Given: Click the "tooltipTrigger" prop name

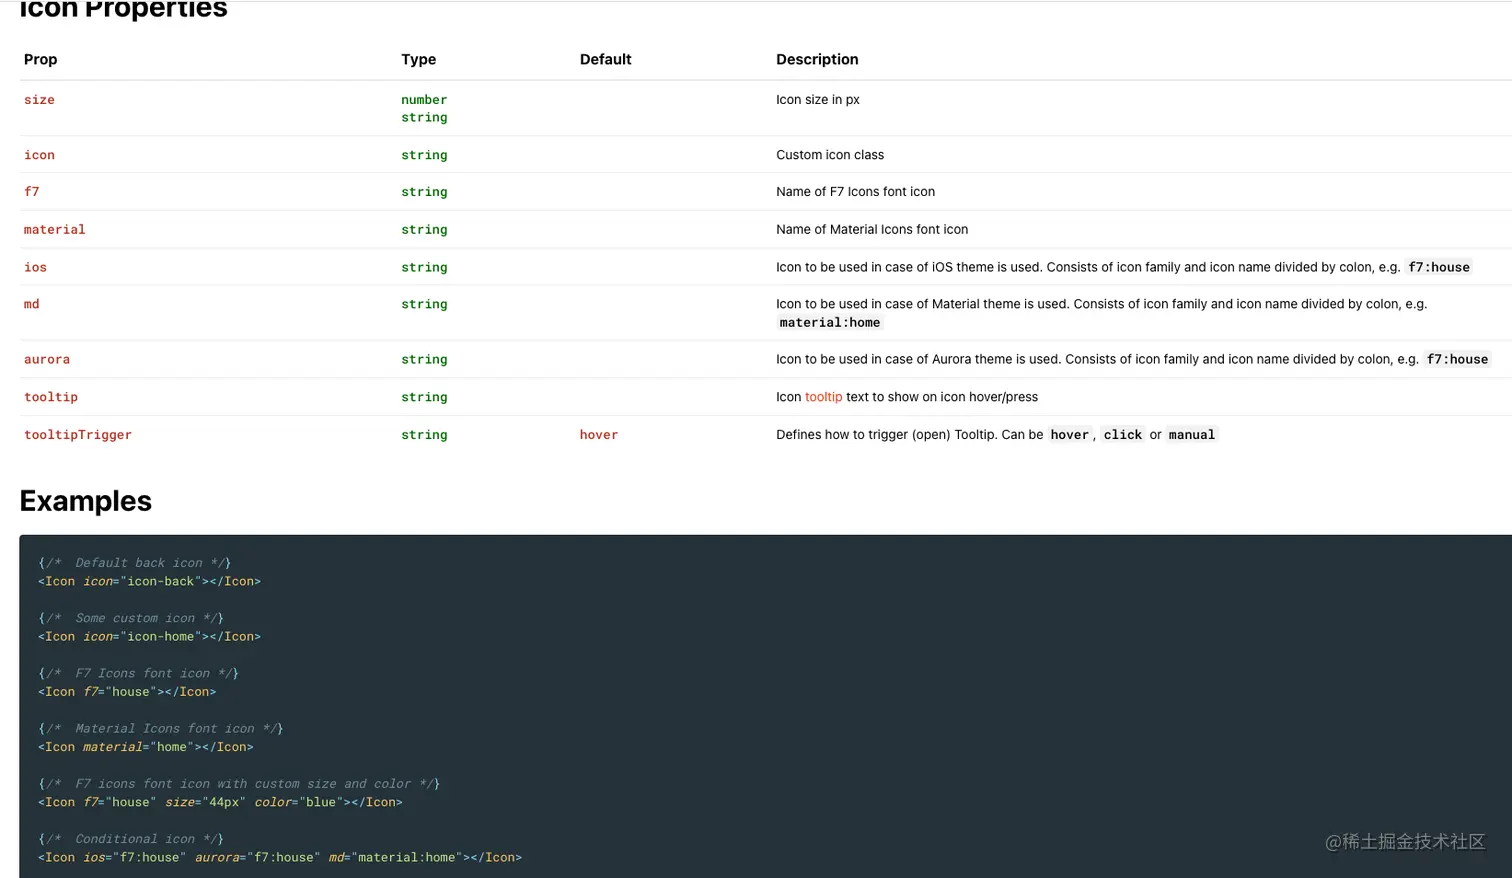Looking at the screenshot, I should click(x=77, y=435).
